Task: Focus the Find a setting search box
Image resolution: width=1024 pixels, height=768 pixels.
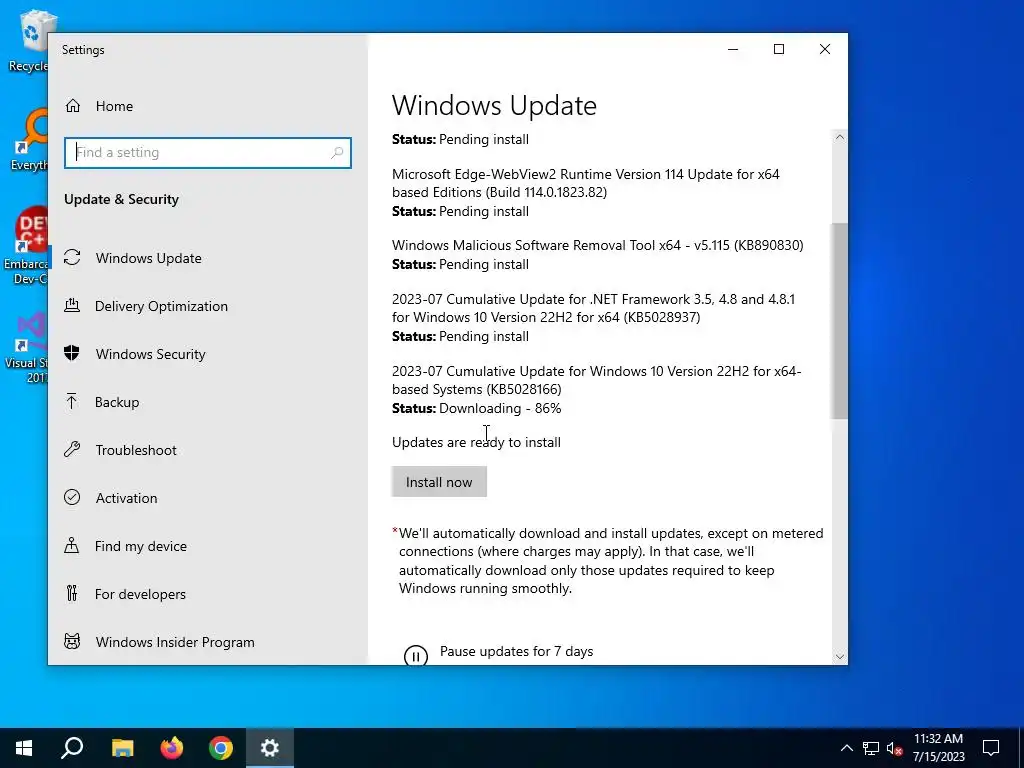Action: point(208,152)
